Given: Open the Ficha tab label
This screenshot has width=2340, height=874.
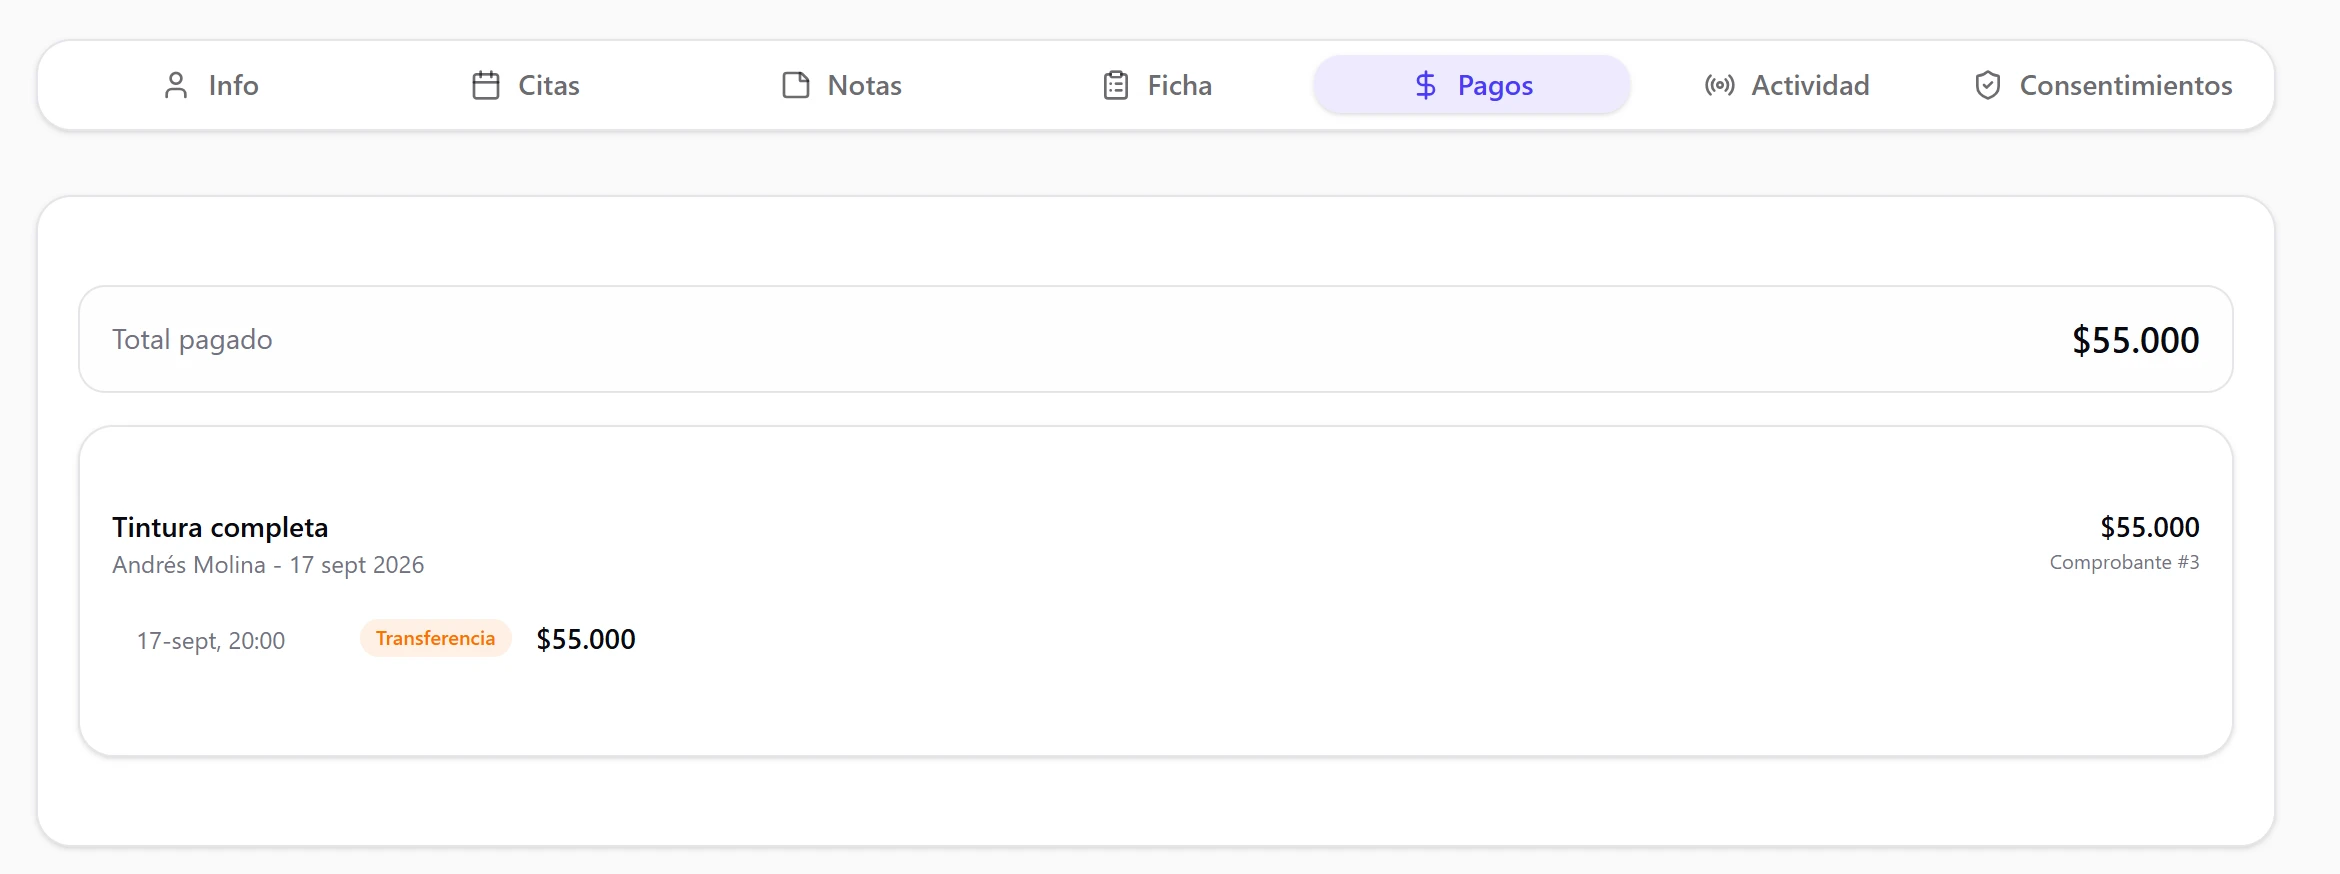Looking at the screenshot, I should tap(1180, 85).
